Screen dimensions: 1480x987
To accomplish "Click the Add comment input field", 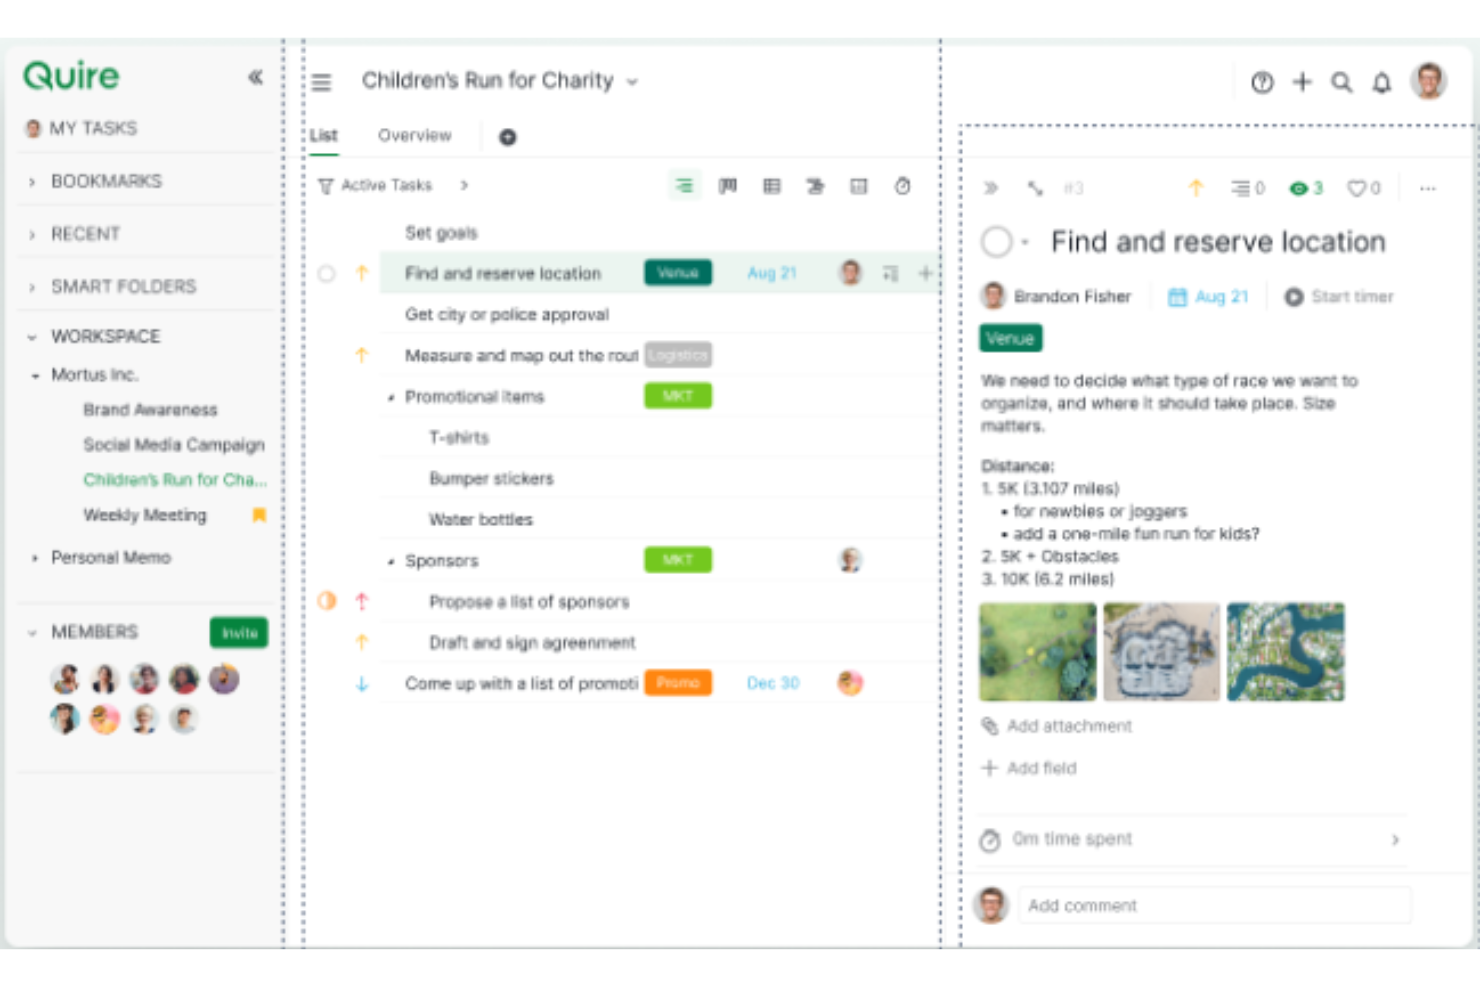I will tap(1214, 906).
